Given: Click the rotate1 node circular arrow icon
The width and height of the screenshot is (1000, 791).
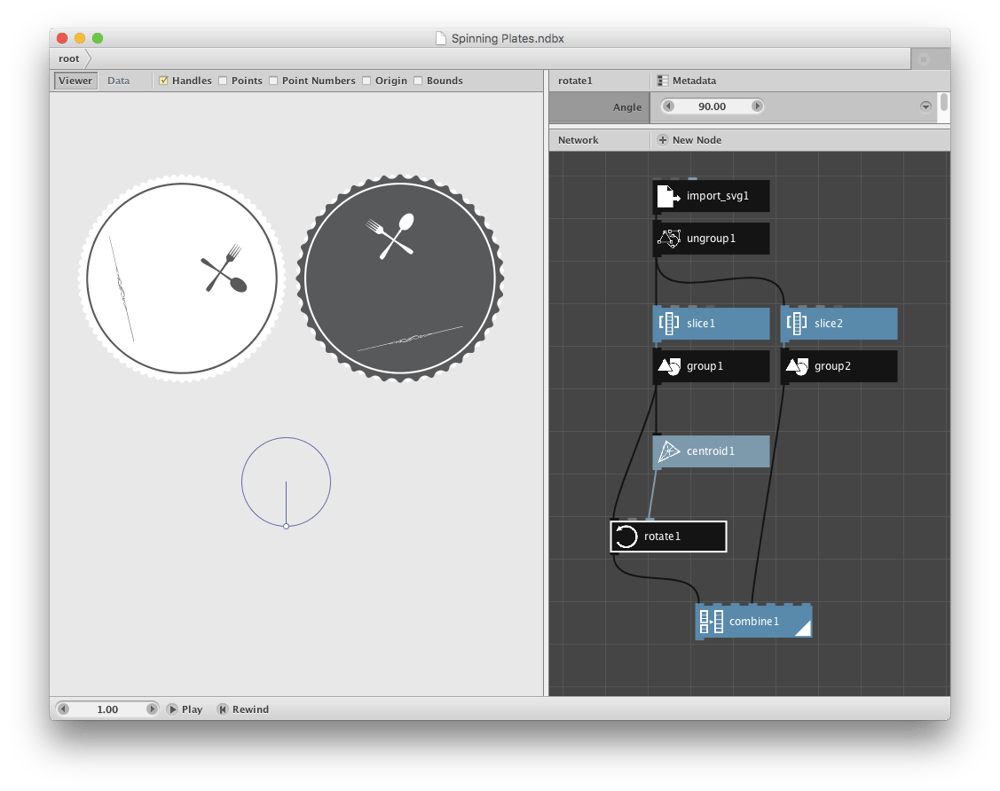Looking at the screenshot, I should tap(626, 536).
